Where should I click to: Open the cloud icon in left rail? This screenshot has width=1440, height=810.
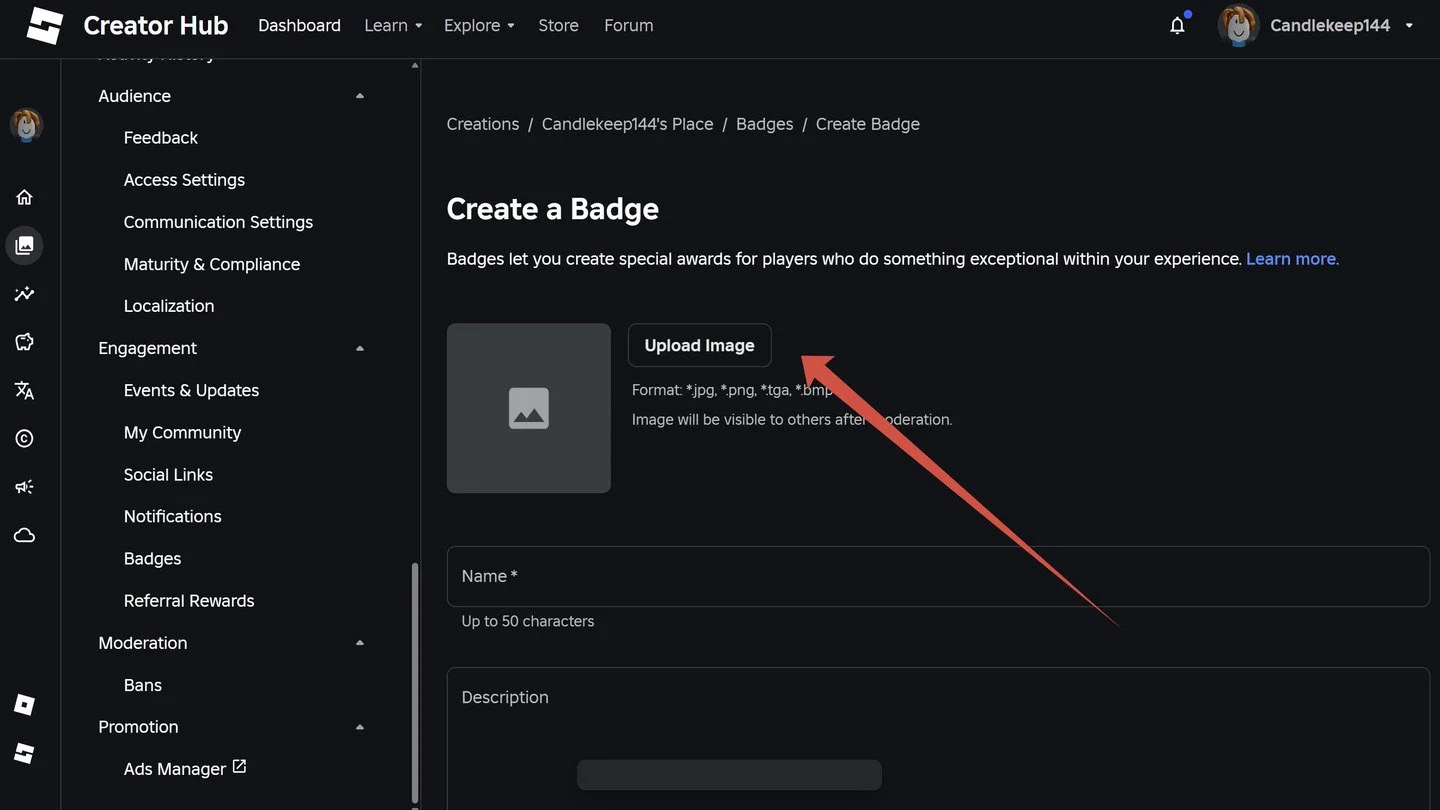pyautogui.click(x=25, y=536)
